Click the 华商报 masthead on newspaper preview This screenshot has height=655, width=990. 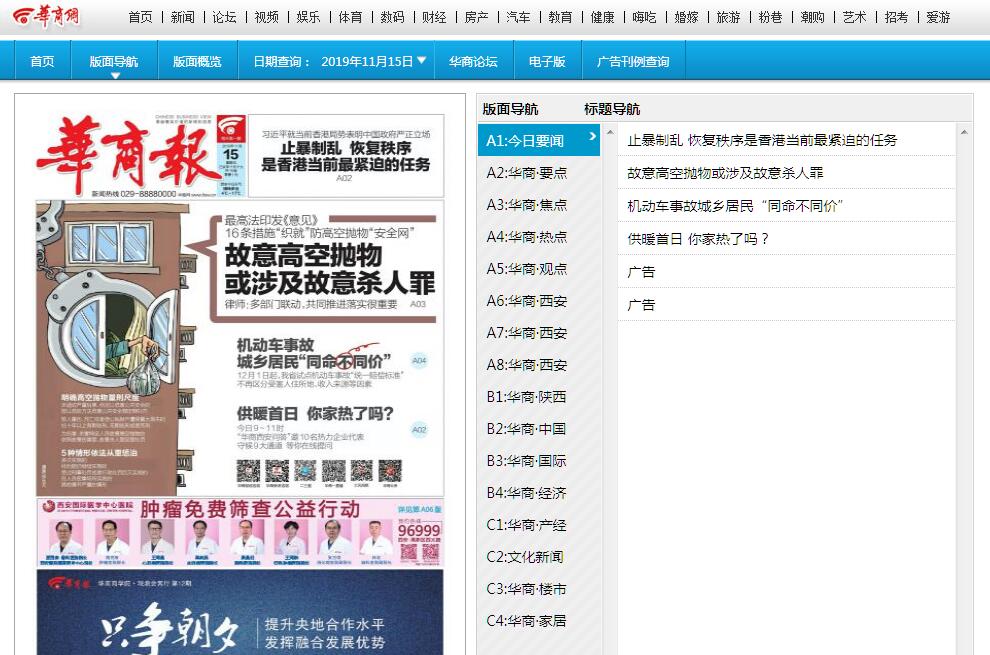[x=128, y=153]
